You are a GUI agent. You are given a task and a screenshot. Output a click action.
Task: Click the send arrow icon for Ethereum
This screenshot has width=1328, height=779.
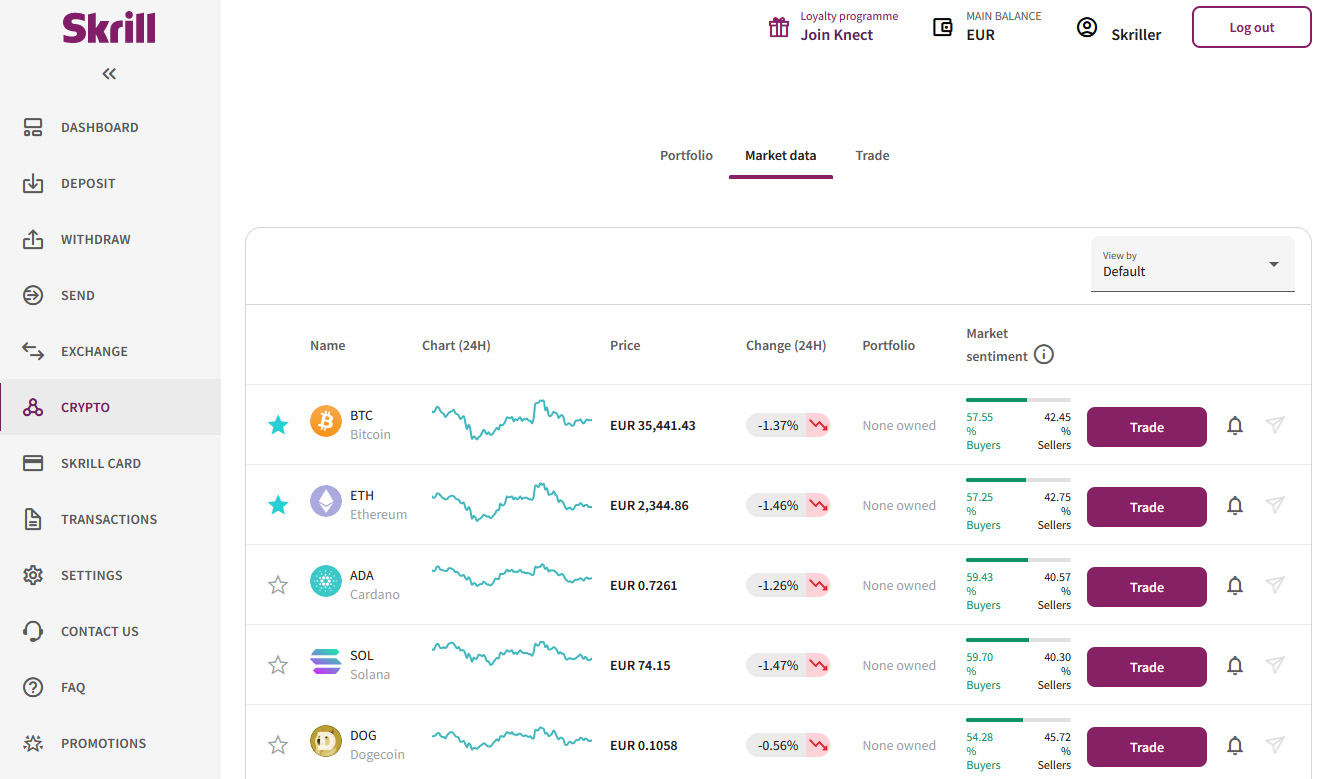click(x=1275, y=505)
